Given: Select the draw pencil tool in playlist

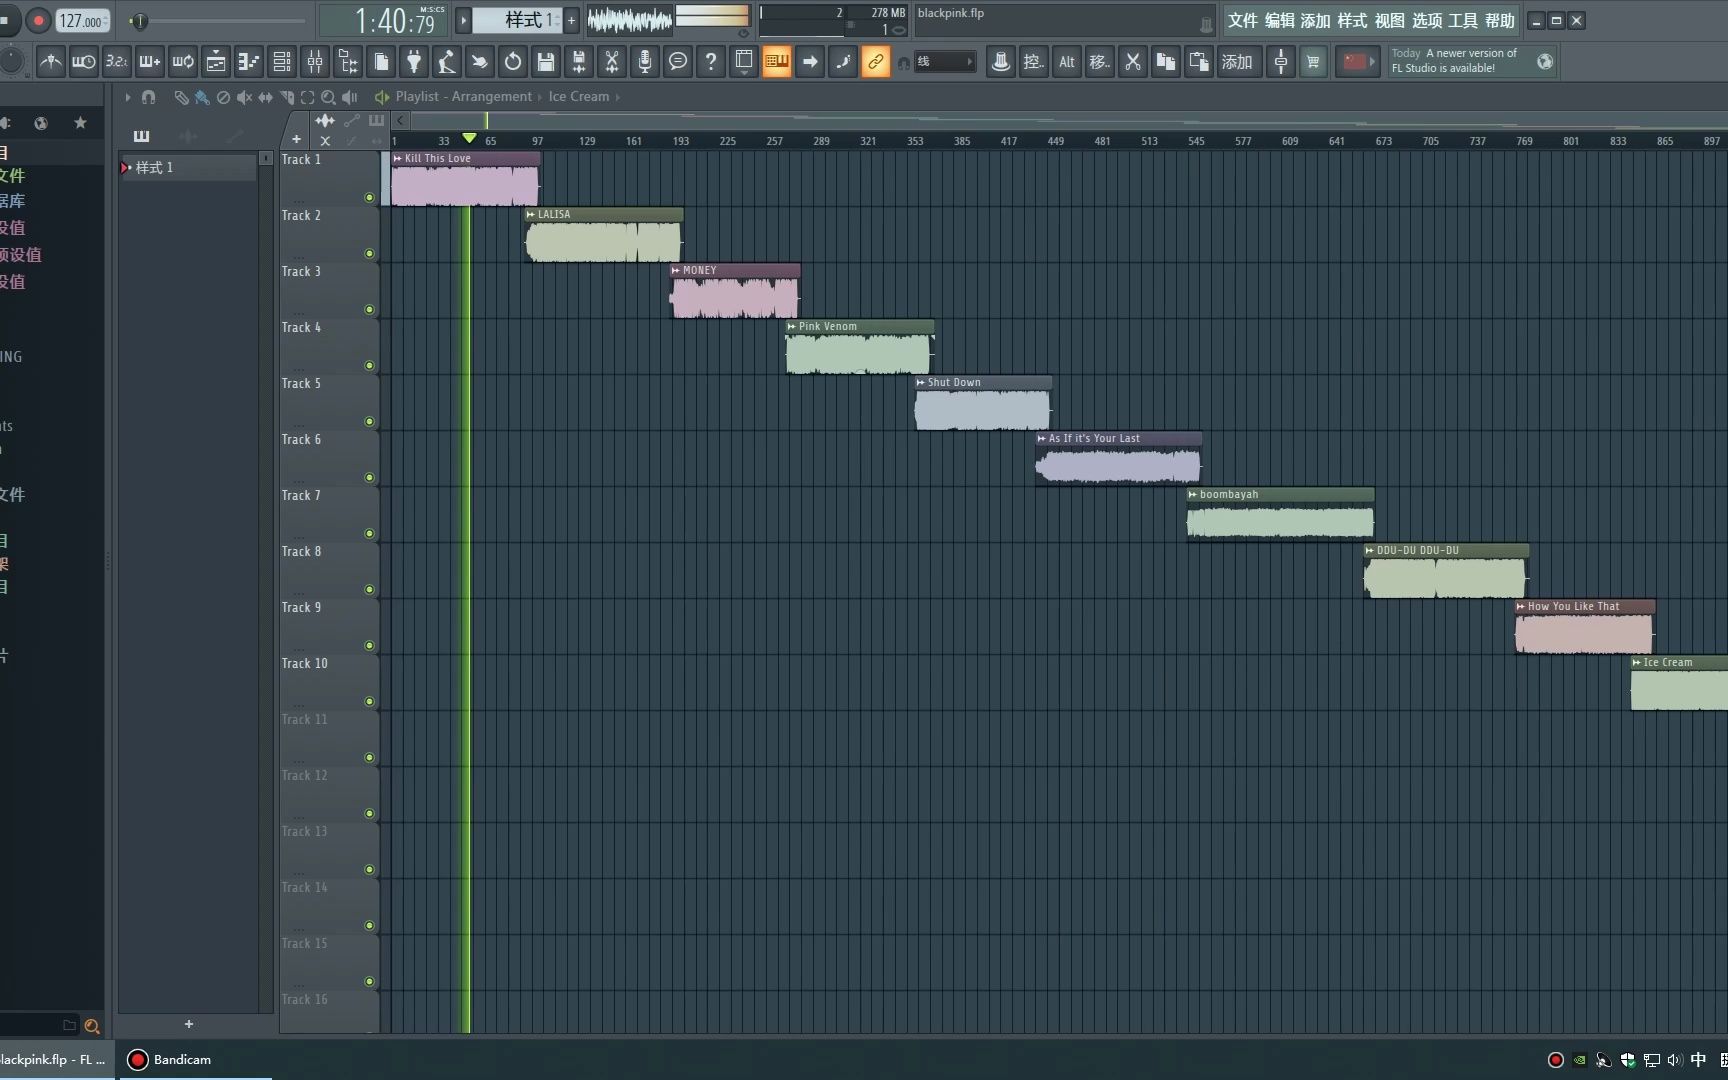Looking at the screenshot, I should click(181, 97).
